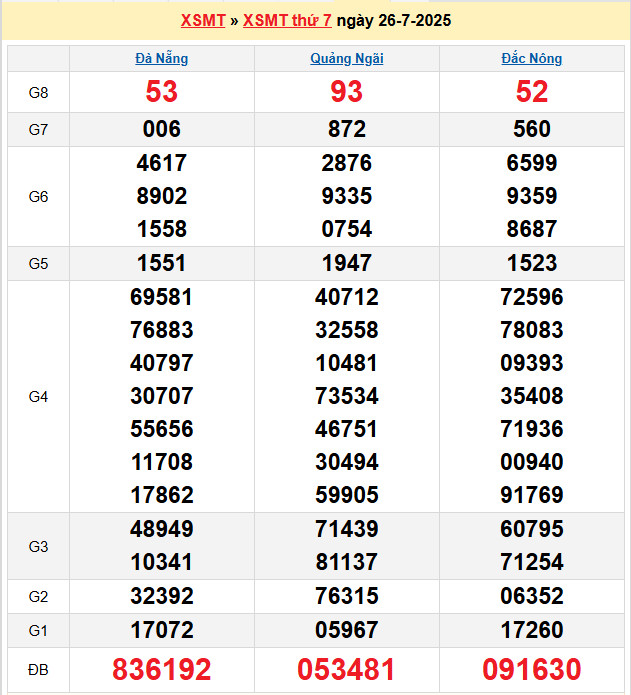
Task: Click G4 number 40797
Action: coord(162,363)
